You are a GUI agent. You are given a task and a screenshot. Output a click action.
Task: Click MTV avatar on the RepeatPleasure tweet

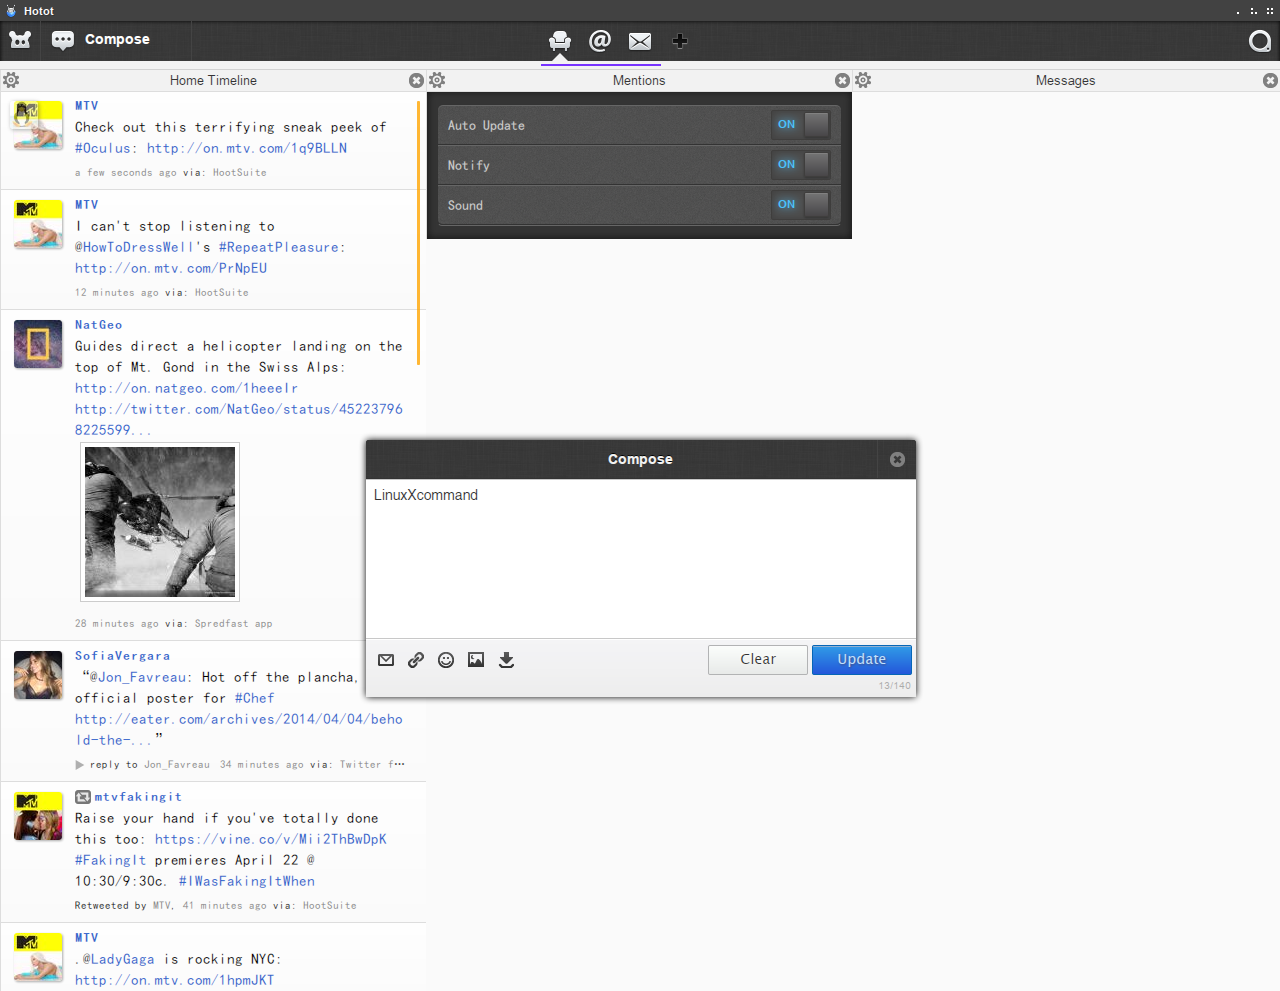(x=38, y=224)
